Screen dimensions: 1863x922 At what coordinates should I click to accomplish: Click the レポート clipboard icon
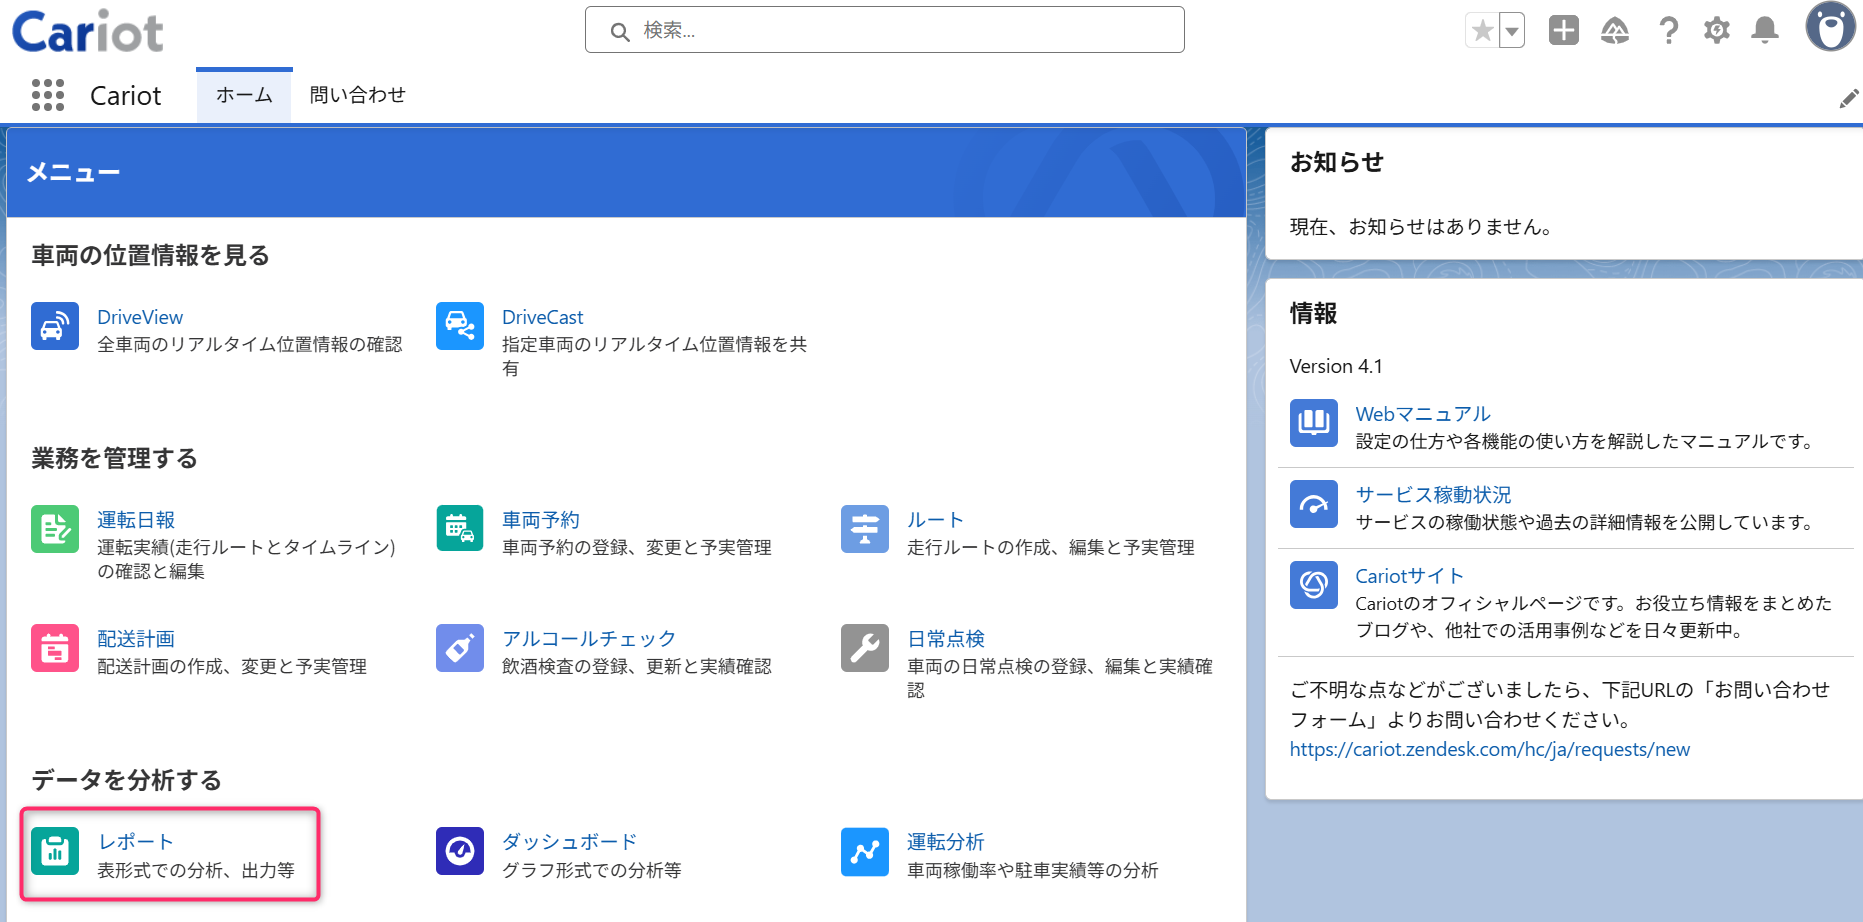[55, 851]
